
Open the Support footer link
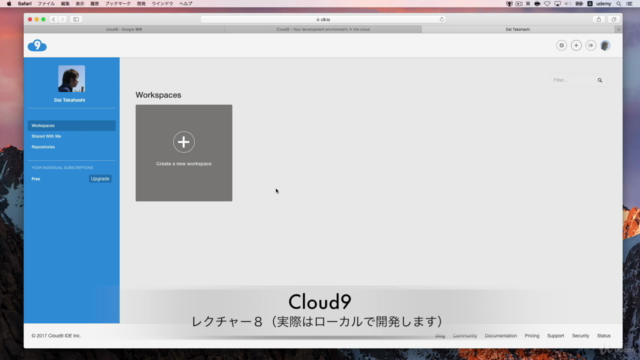click(556, 336)
